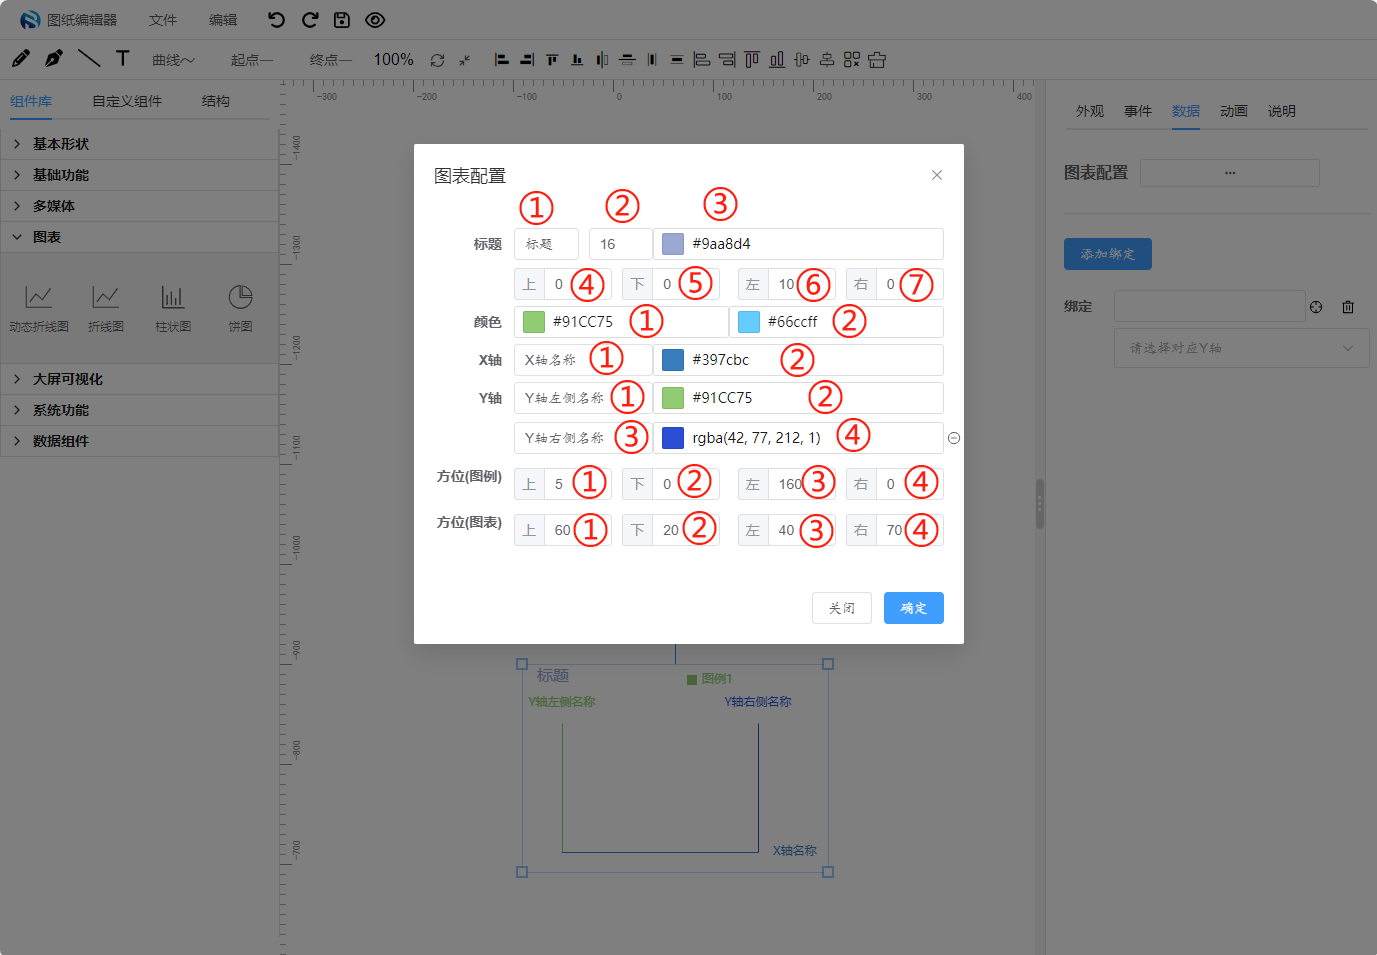The height and width of the screenshot is (955, 1377).
Task: Expand the 基础功能 category
Action: tap(139, 175)
